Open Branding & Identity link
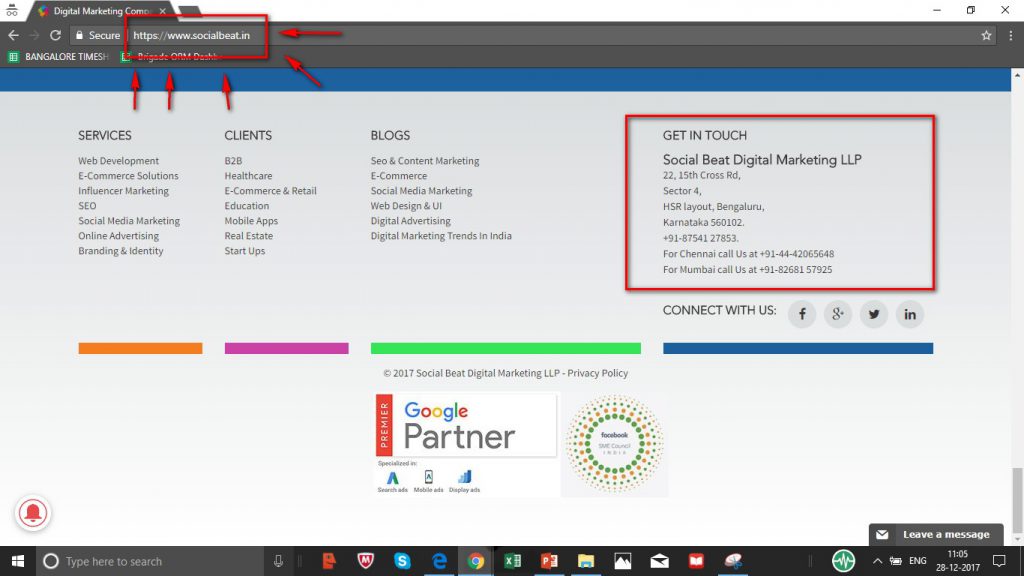This screenshot has height=576, width=1024. 121,251
